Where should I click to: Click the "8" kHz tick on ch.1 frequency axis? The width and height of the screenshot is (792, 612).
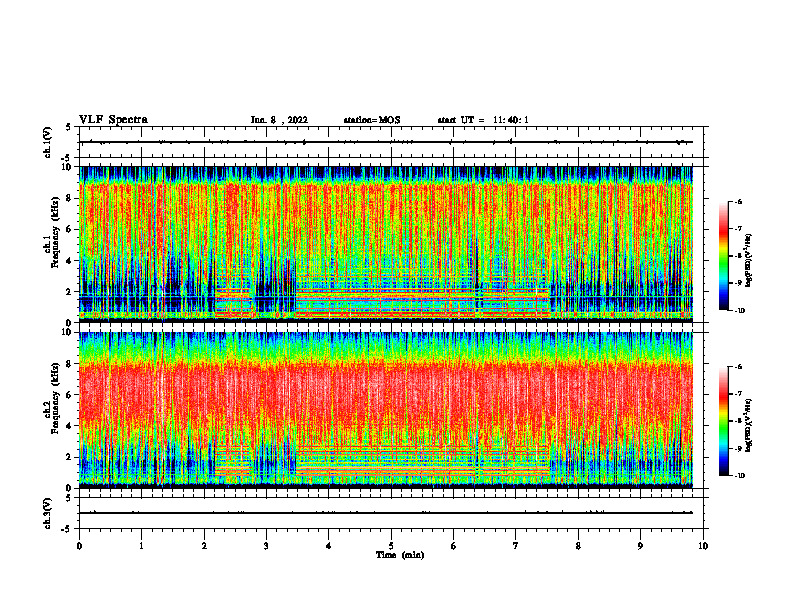(x=69, y=198)
